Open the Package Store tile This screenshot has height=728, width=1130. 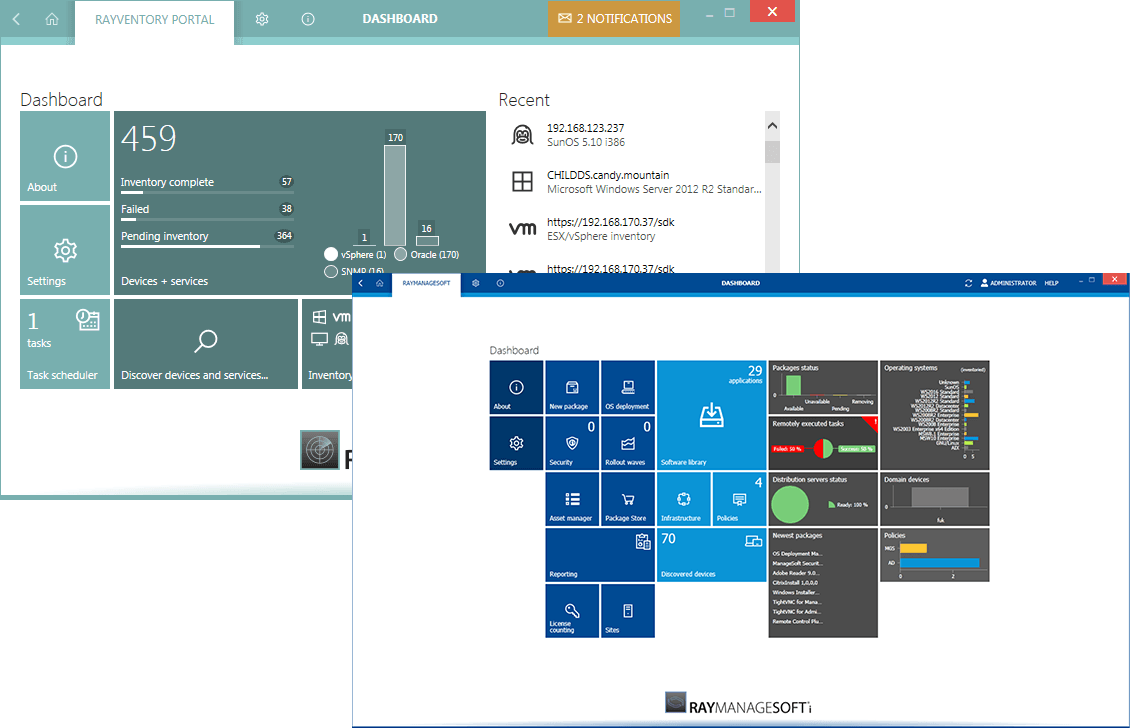628,499
